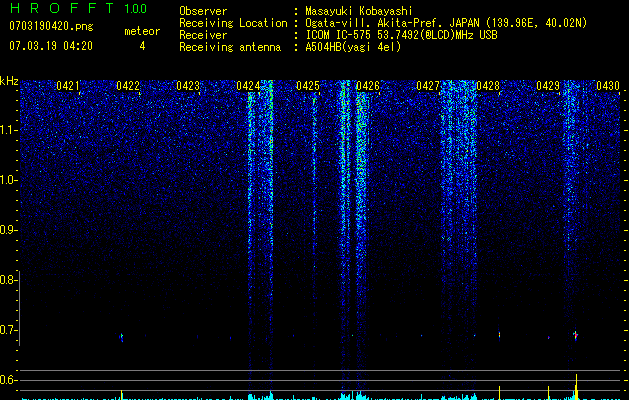Click the tallest yellow spike in bottom graph
Image resolution: width=629 pixels, height=400 pixels.
(576, 386)
